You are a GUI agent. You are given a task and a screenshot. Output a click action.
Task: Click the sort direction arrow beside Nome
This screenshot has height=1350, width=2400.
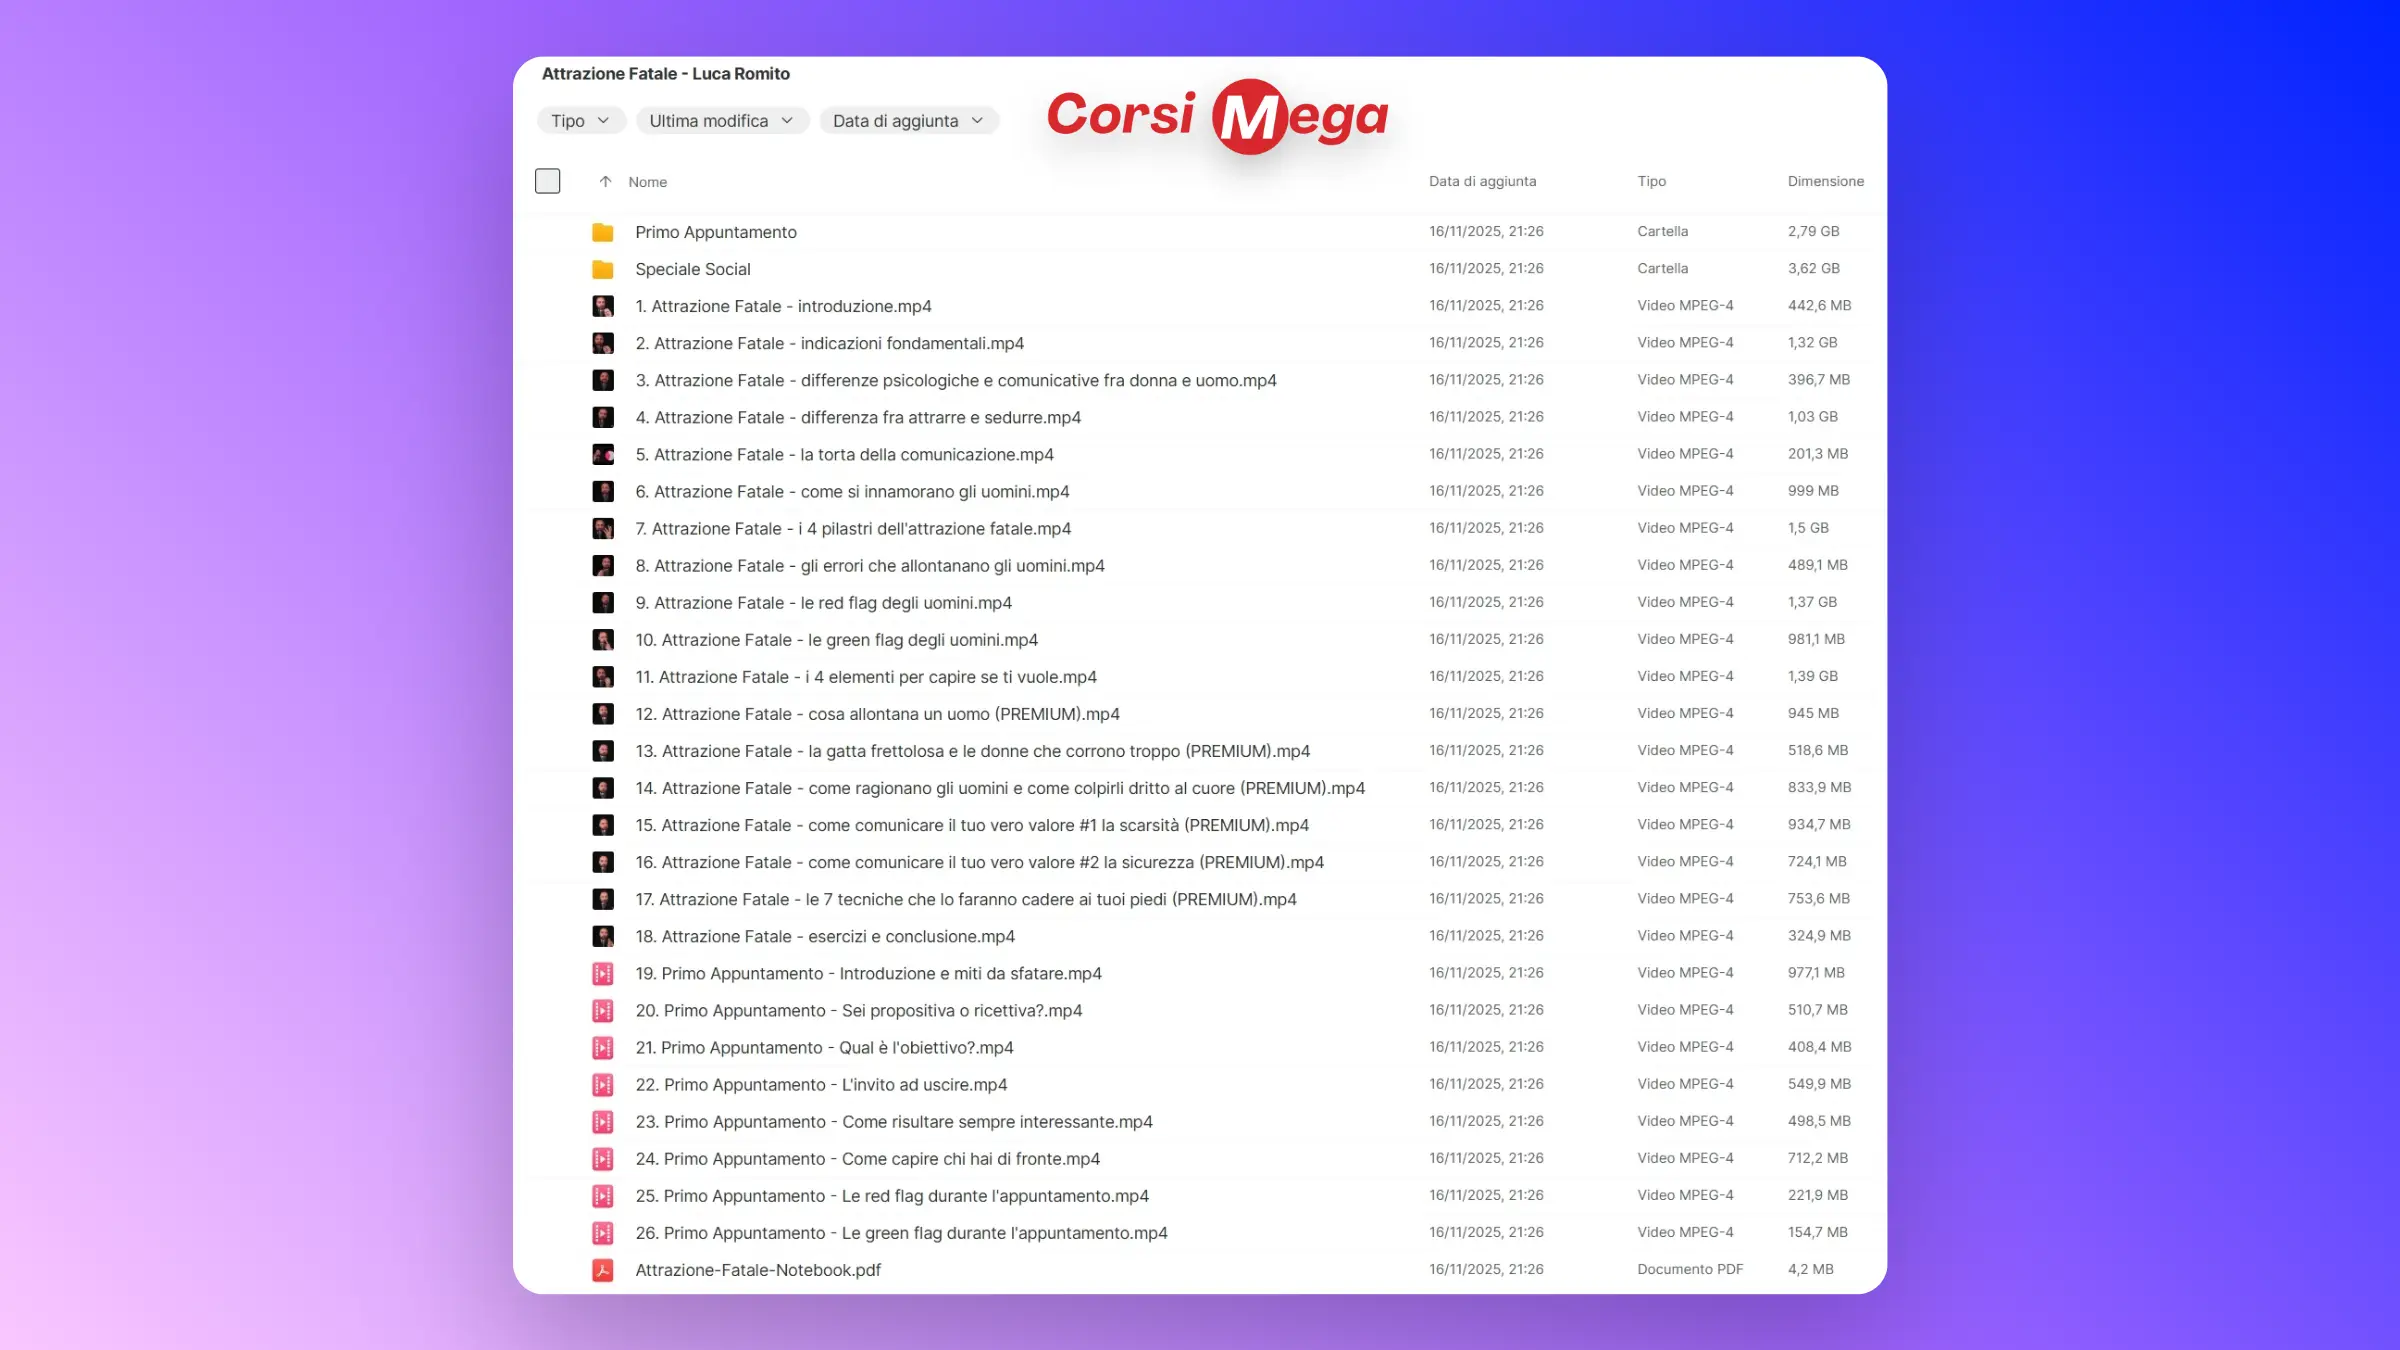pos(605,182)
